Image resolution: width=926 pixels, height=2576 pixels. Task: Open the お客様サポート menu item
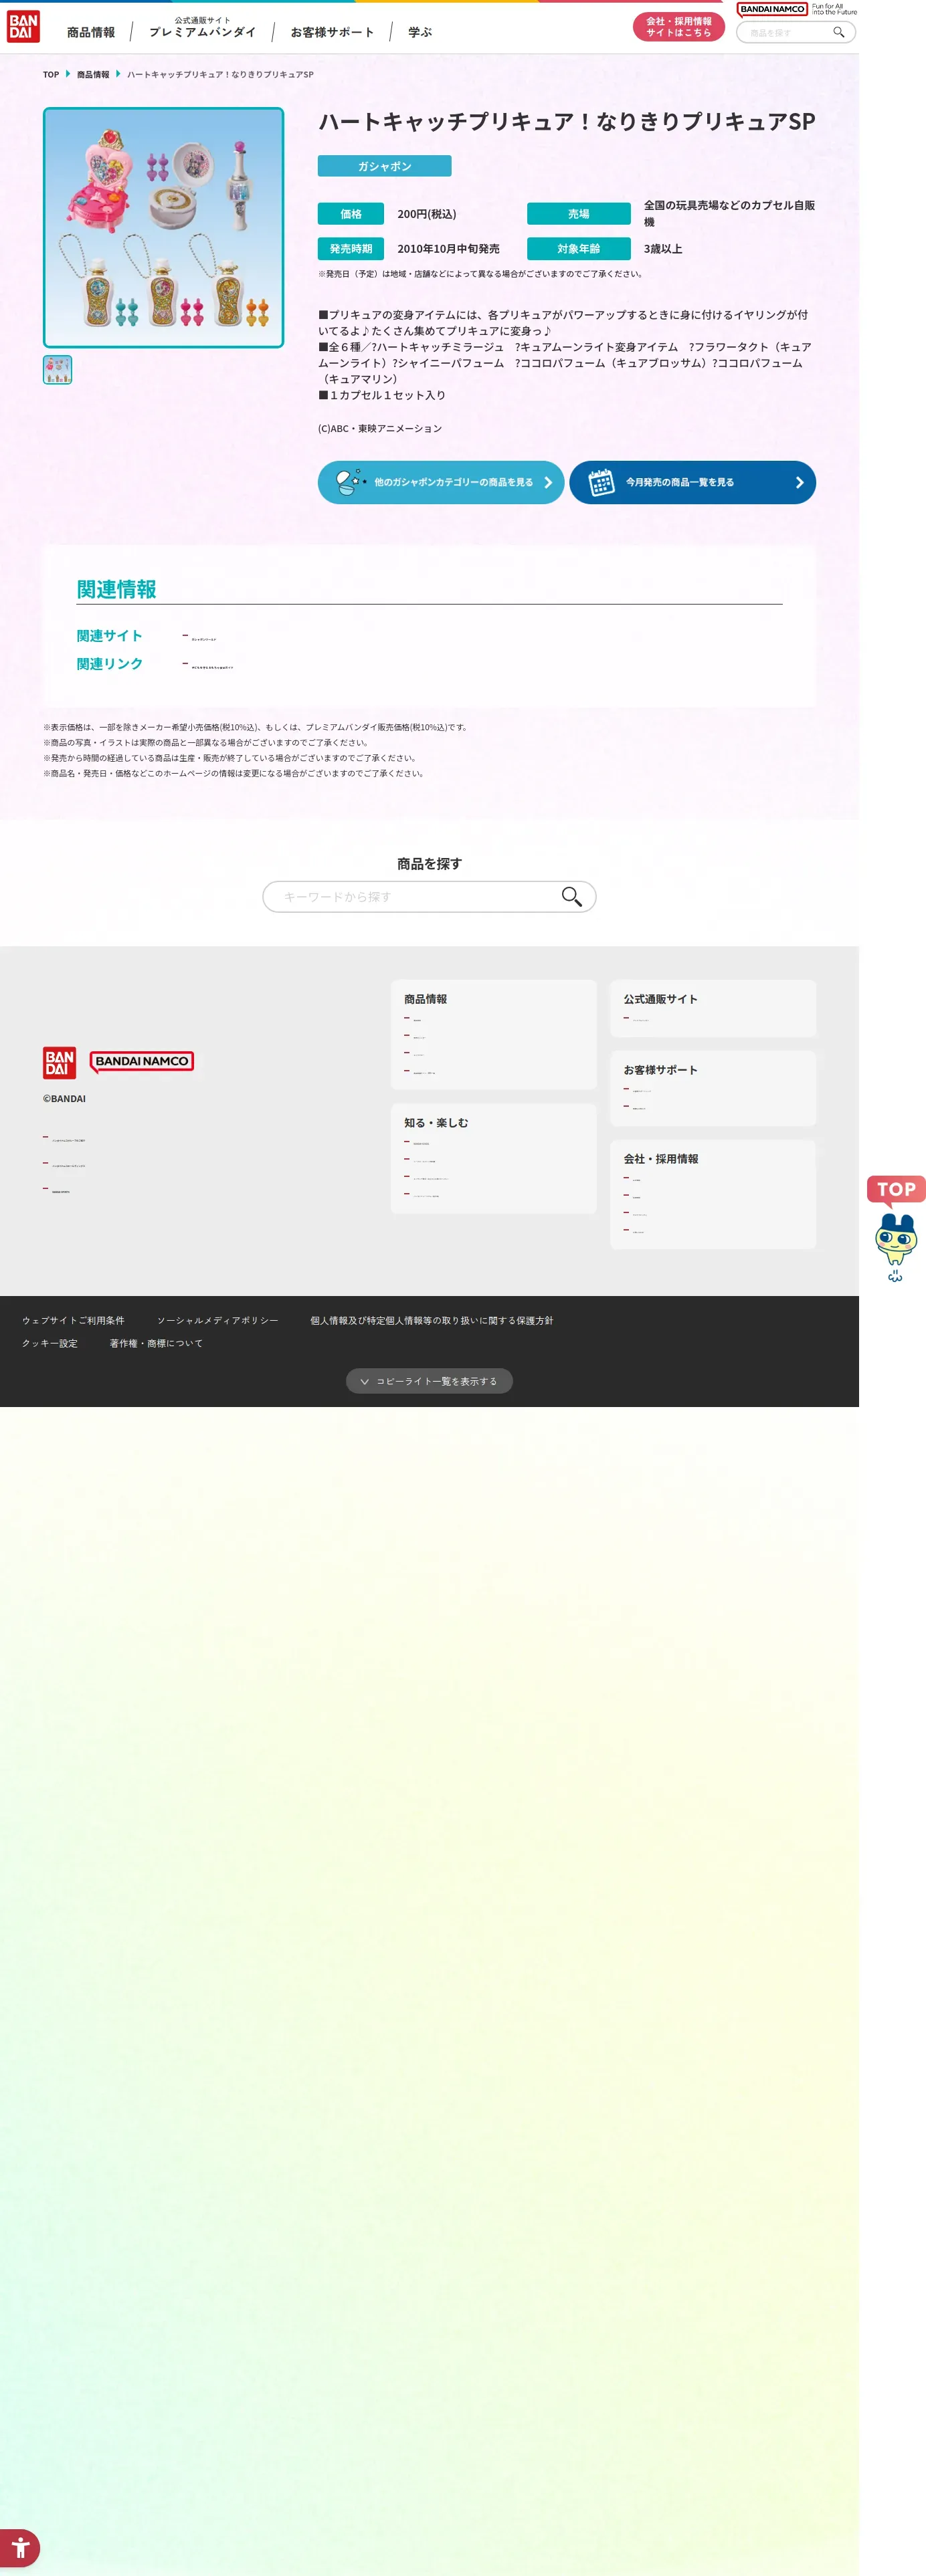[x=332, y=32]
